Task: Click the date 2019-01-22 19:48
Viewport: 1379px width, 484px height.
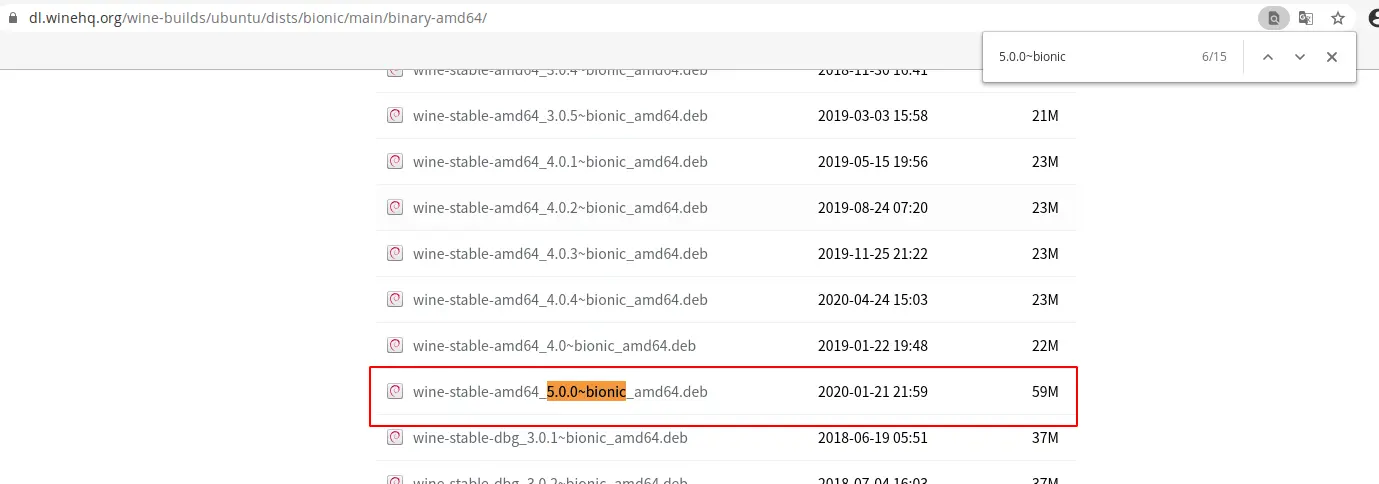Action: [x=873, y=345]
